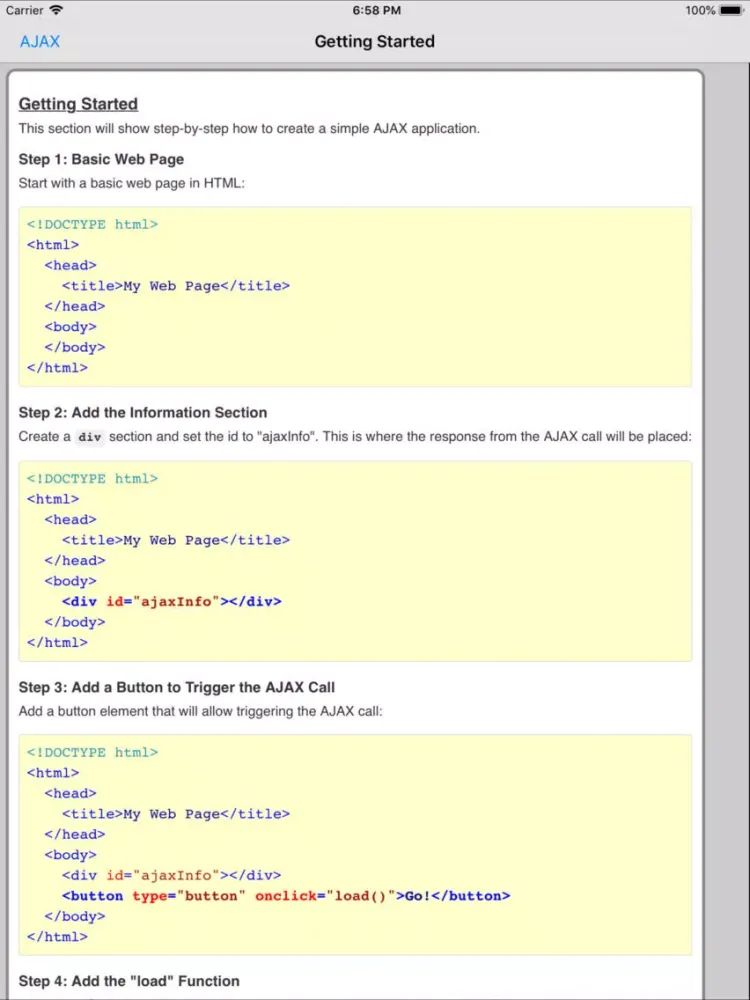Click the bold div id="ajaxInfo" line in Step 2
Screen dimensions: 750x1000
pos(171,601)
